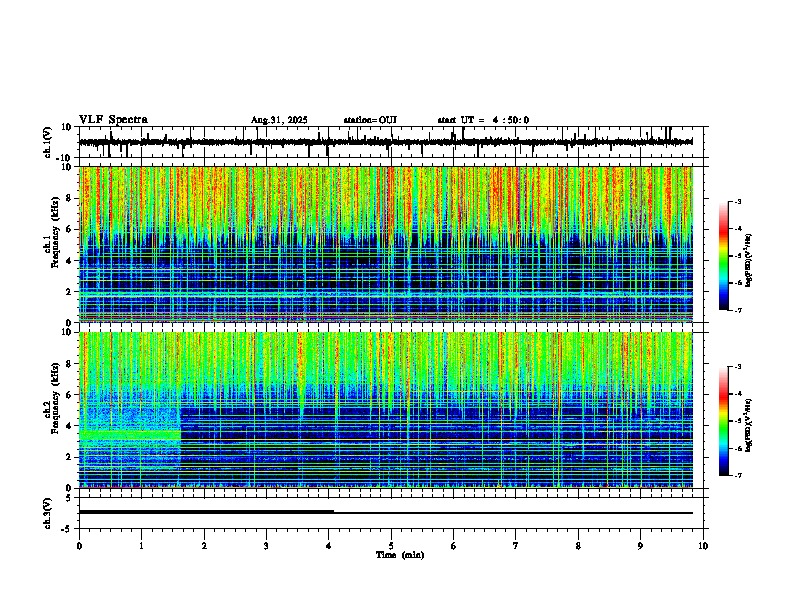Click the "6" tick on ch.1 frequency axis
The width and height of the screenshot is (792, 612).
(69, 230)
